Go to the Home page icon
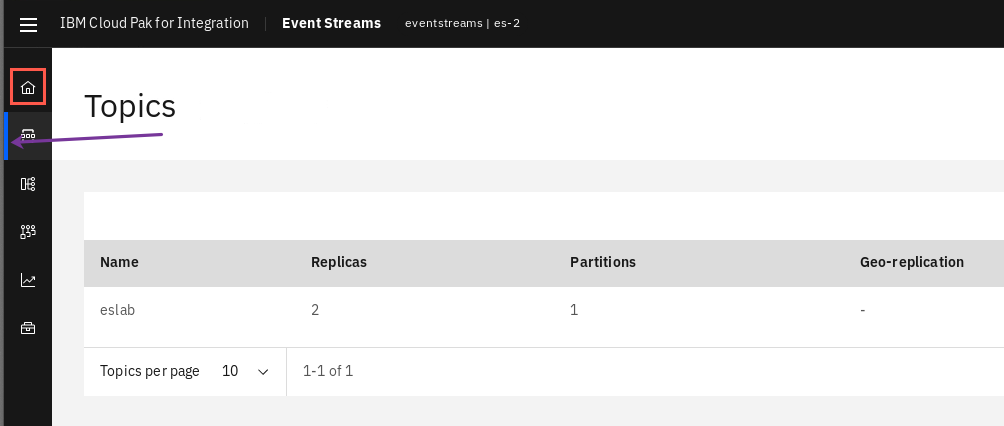This screenshot has height=426, width=1004. point(28,87)
